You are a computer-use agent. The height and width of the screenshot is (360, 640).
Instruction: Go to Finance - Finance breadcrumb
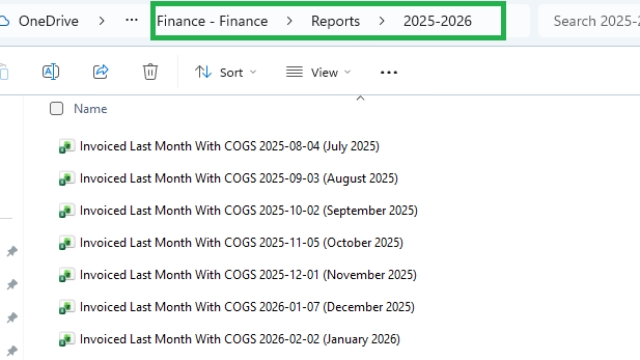point(212,21)
